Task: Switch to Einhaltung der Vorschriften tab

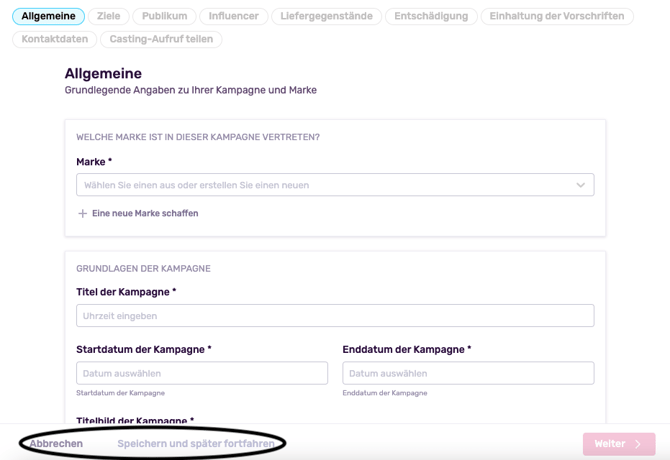Action: click(x=557, y=16)
